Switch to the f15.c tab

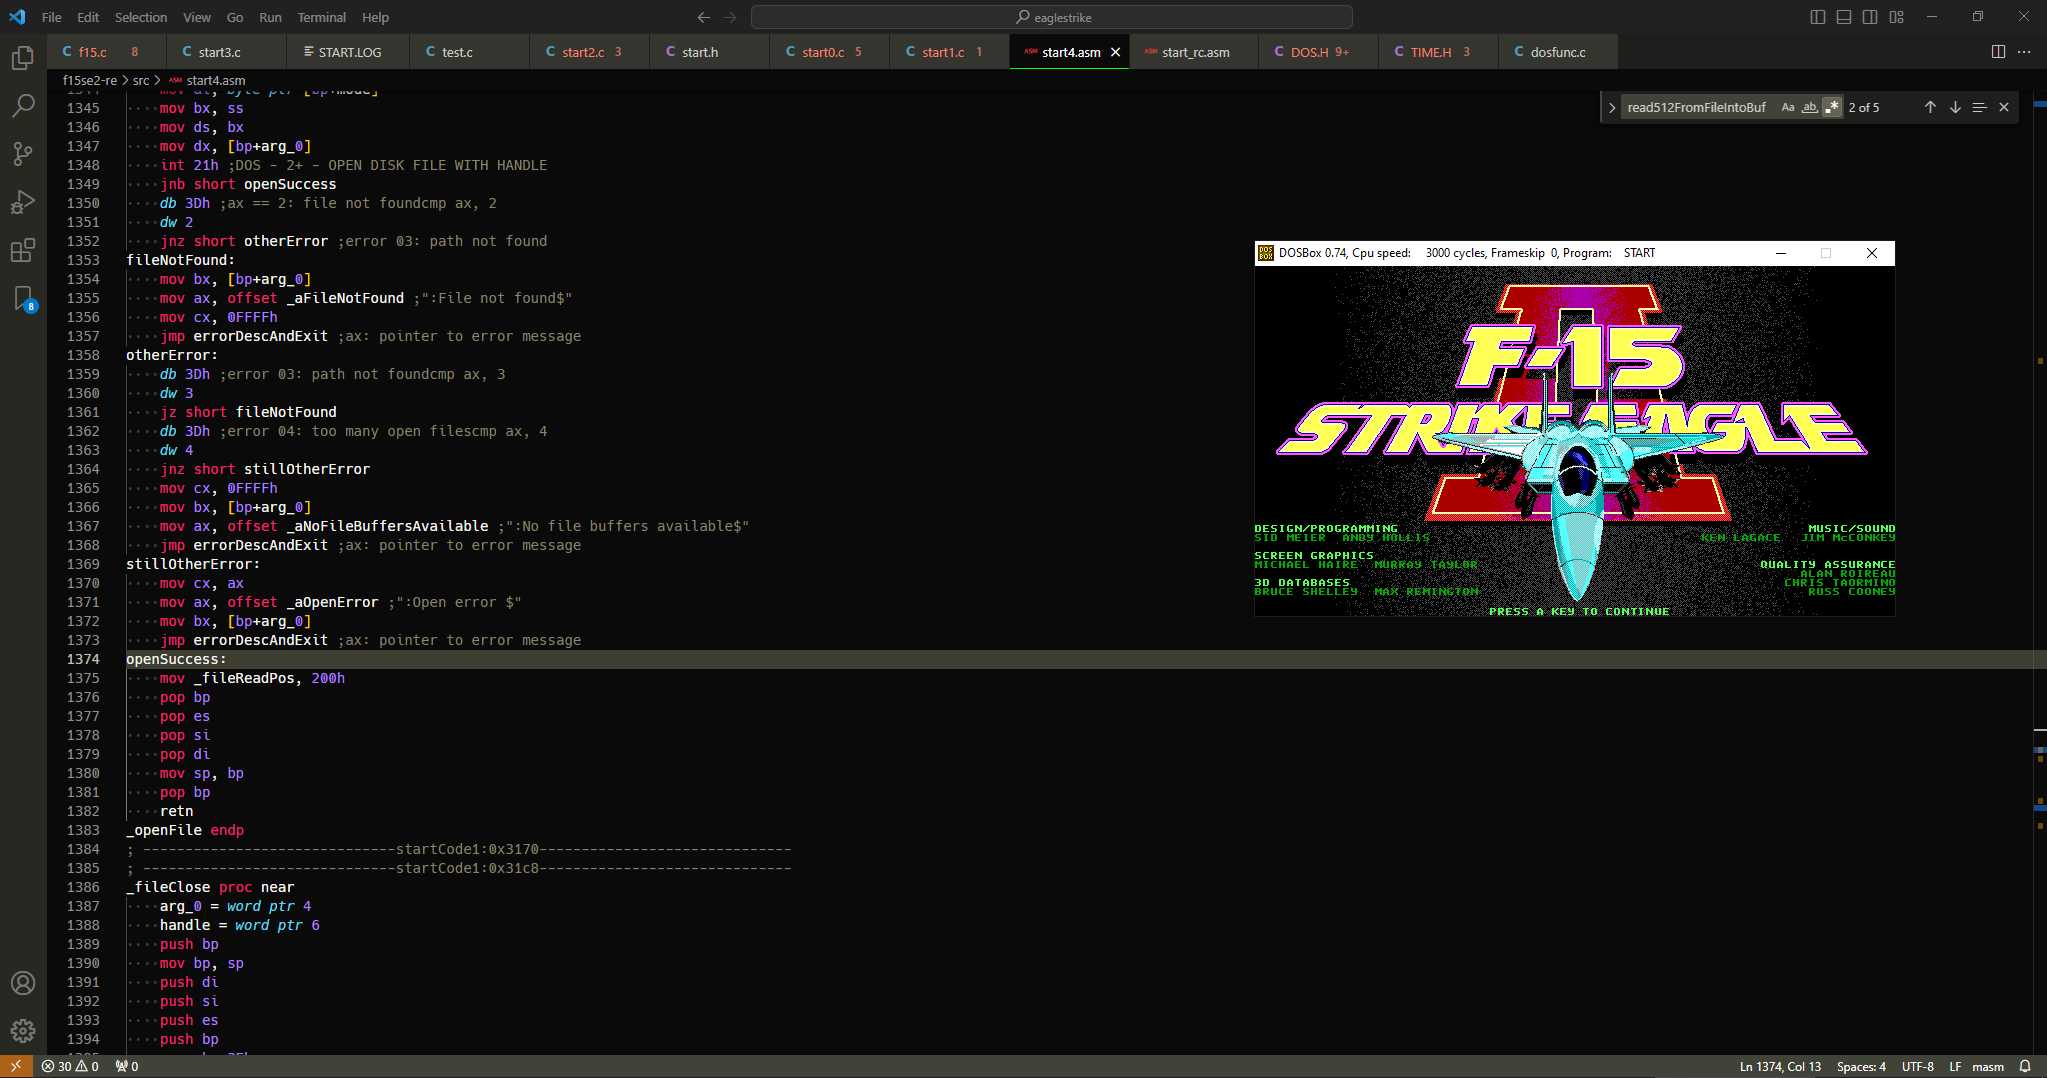click(108, 52)
